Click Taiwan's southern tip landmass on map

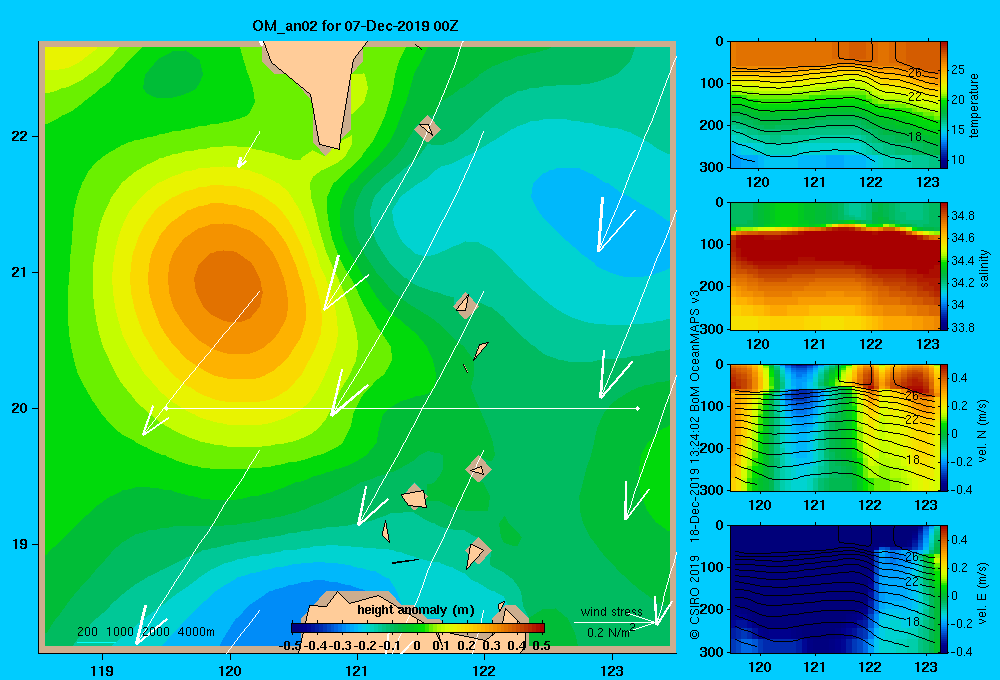point(317,89)
